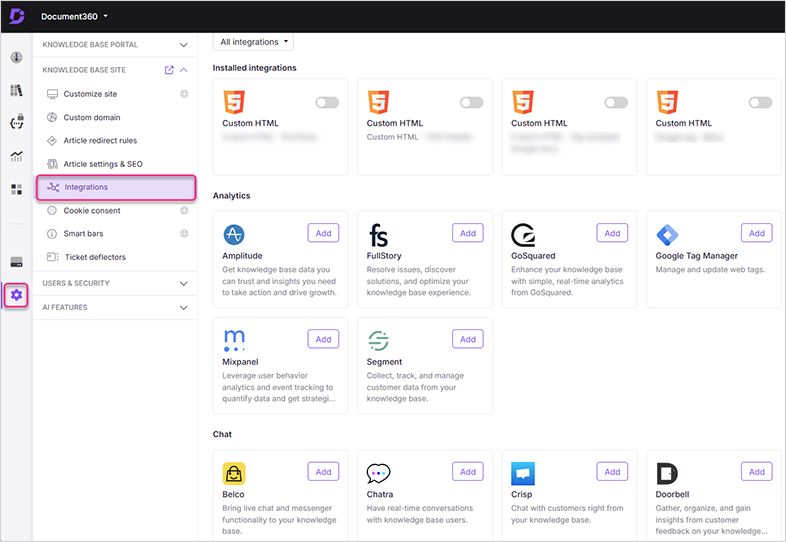Toggle Custom HTML card with two-line blurred description

(616, 102)
